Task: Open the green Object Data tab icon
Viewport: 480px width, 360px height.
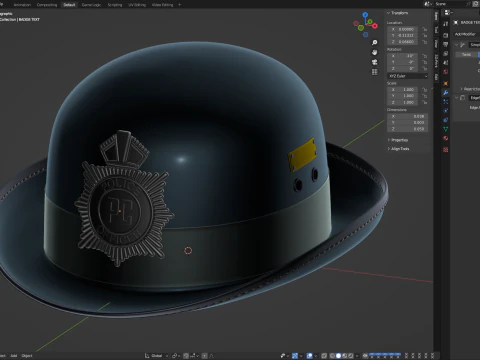Action: [446, 129]
